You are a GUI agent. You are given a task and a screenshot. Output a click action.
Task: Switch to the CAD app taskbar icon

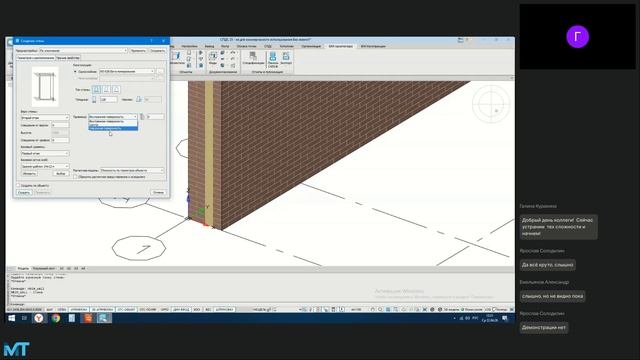click(x=103, y=318)
